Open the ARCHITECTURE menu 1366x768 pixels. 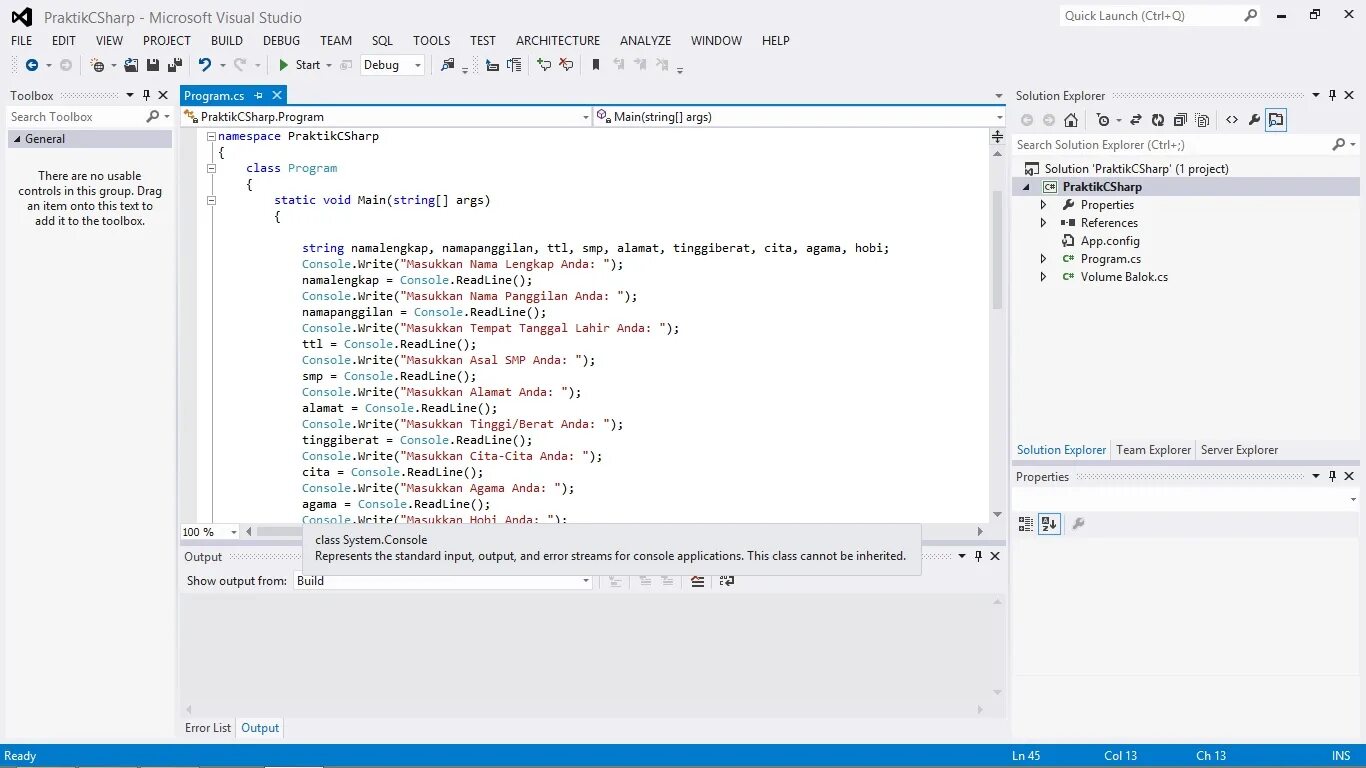[x=558, y=41]
